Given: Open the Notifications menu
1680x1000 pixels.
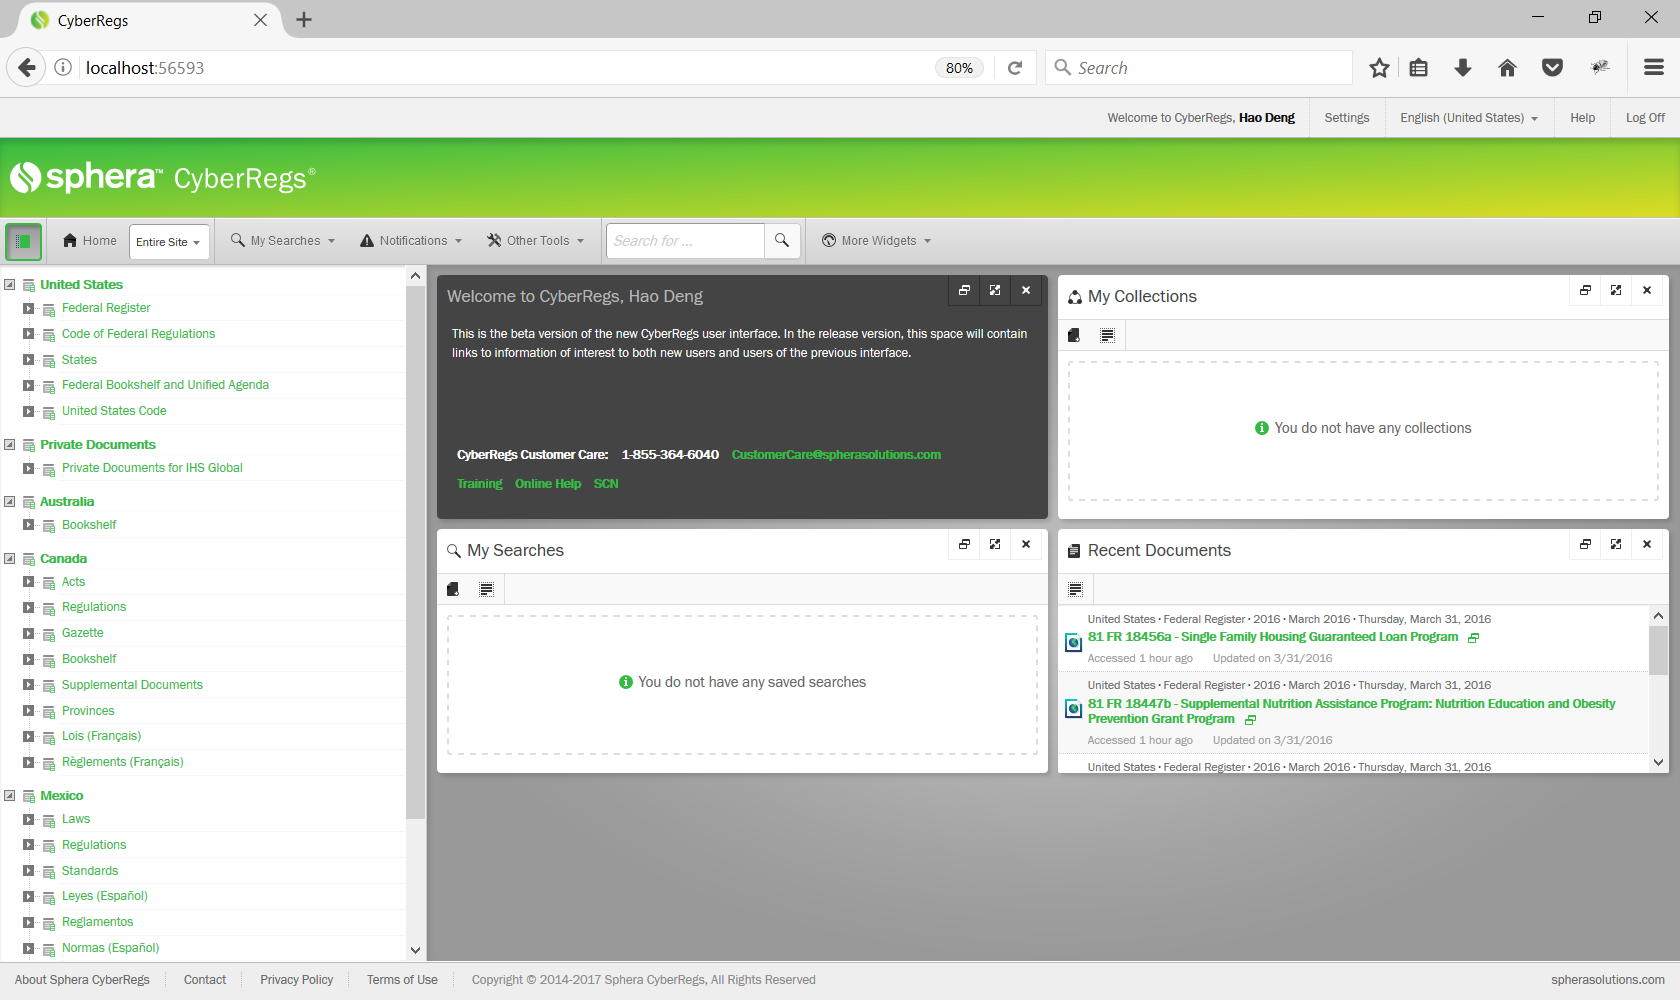Looking at the screenshot, I should click(x=411, y=241).
